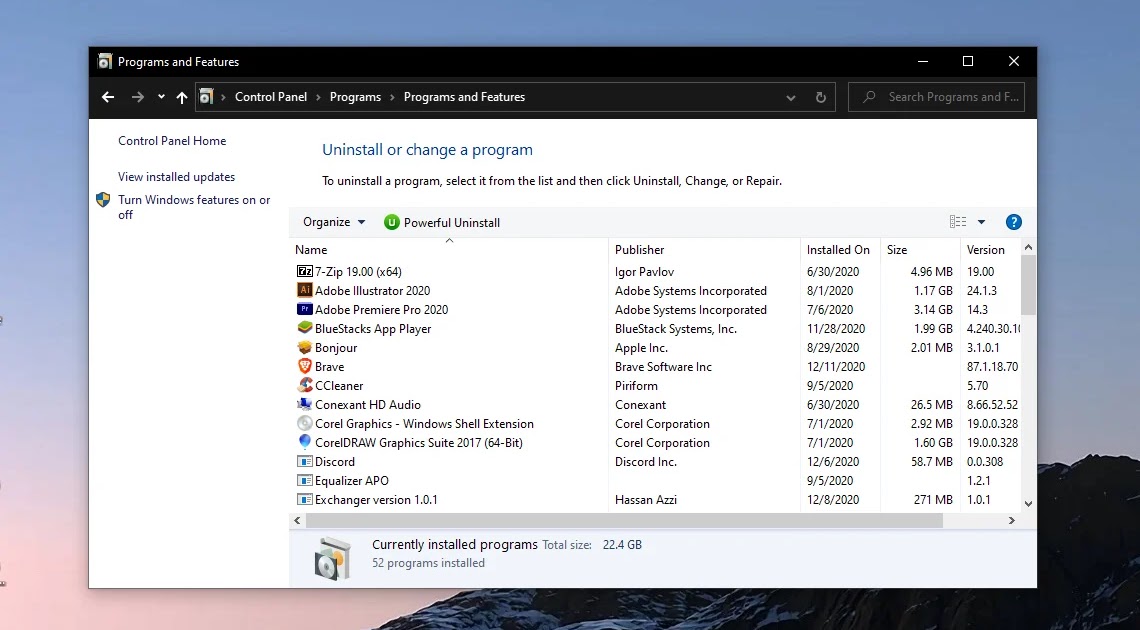Click the CorelDRAW Graphics Suite balloon icon

[x=305, y=442]
